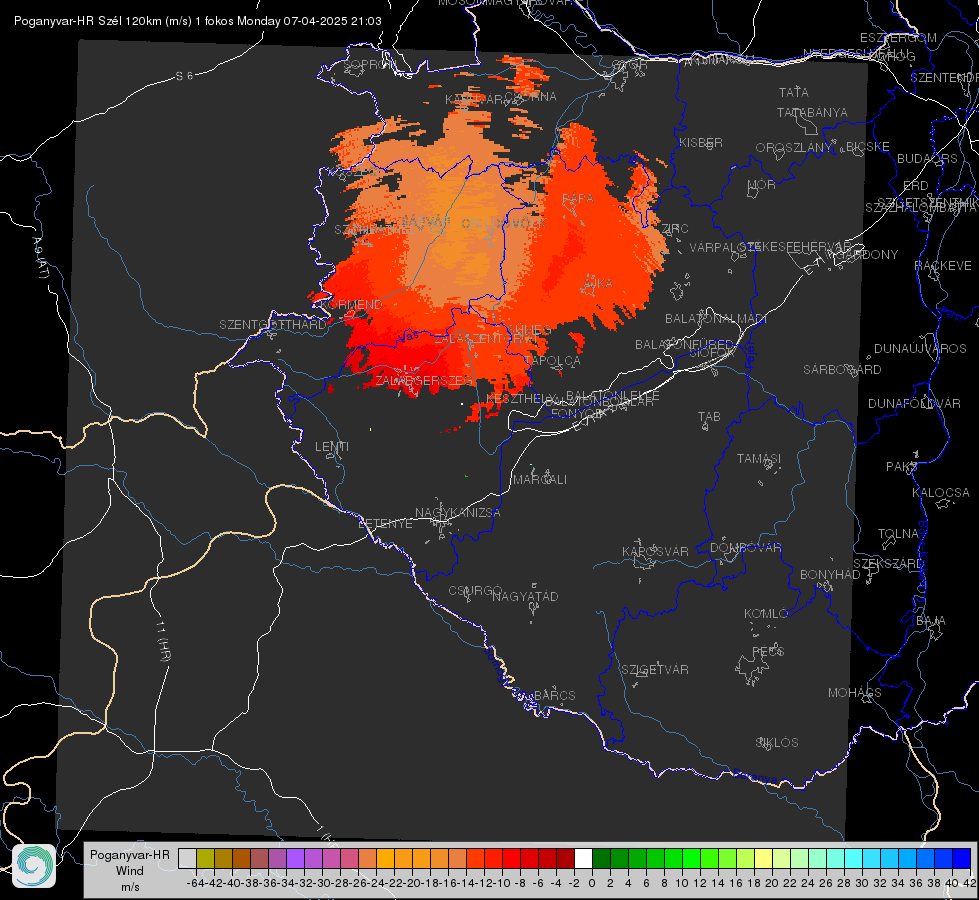
Task: Click the BICSKE city label
Action: [868, 147]
